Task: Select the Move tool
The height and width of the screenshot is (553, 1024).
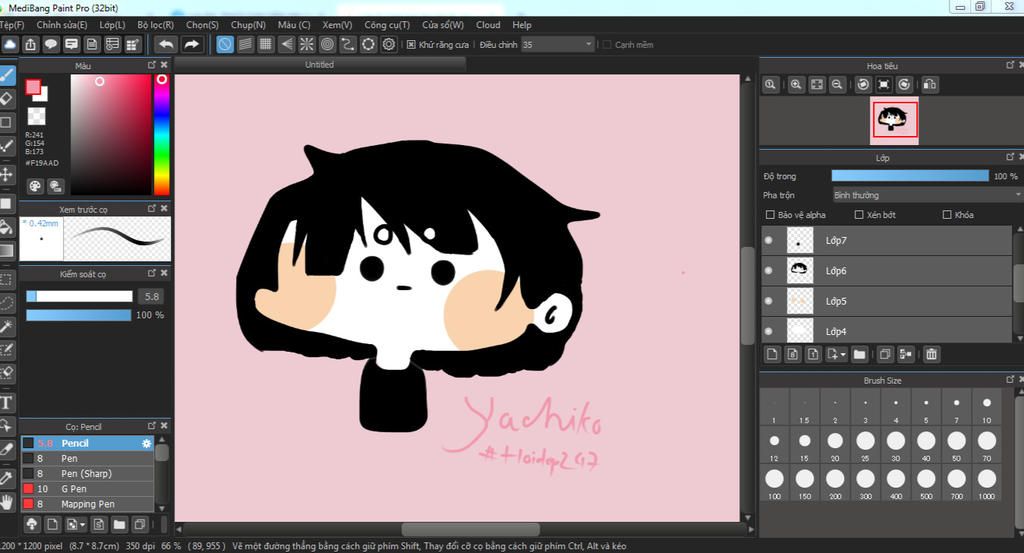Action: click(x=7, y=174)
